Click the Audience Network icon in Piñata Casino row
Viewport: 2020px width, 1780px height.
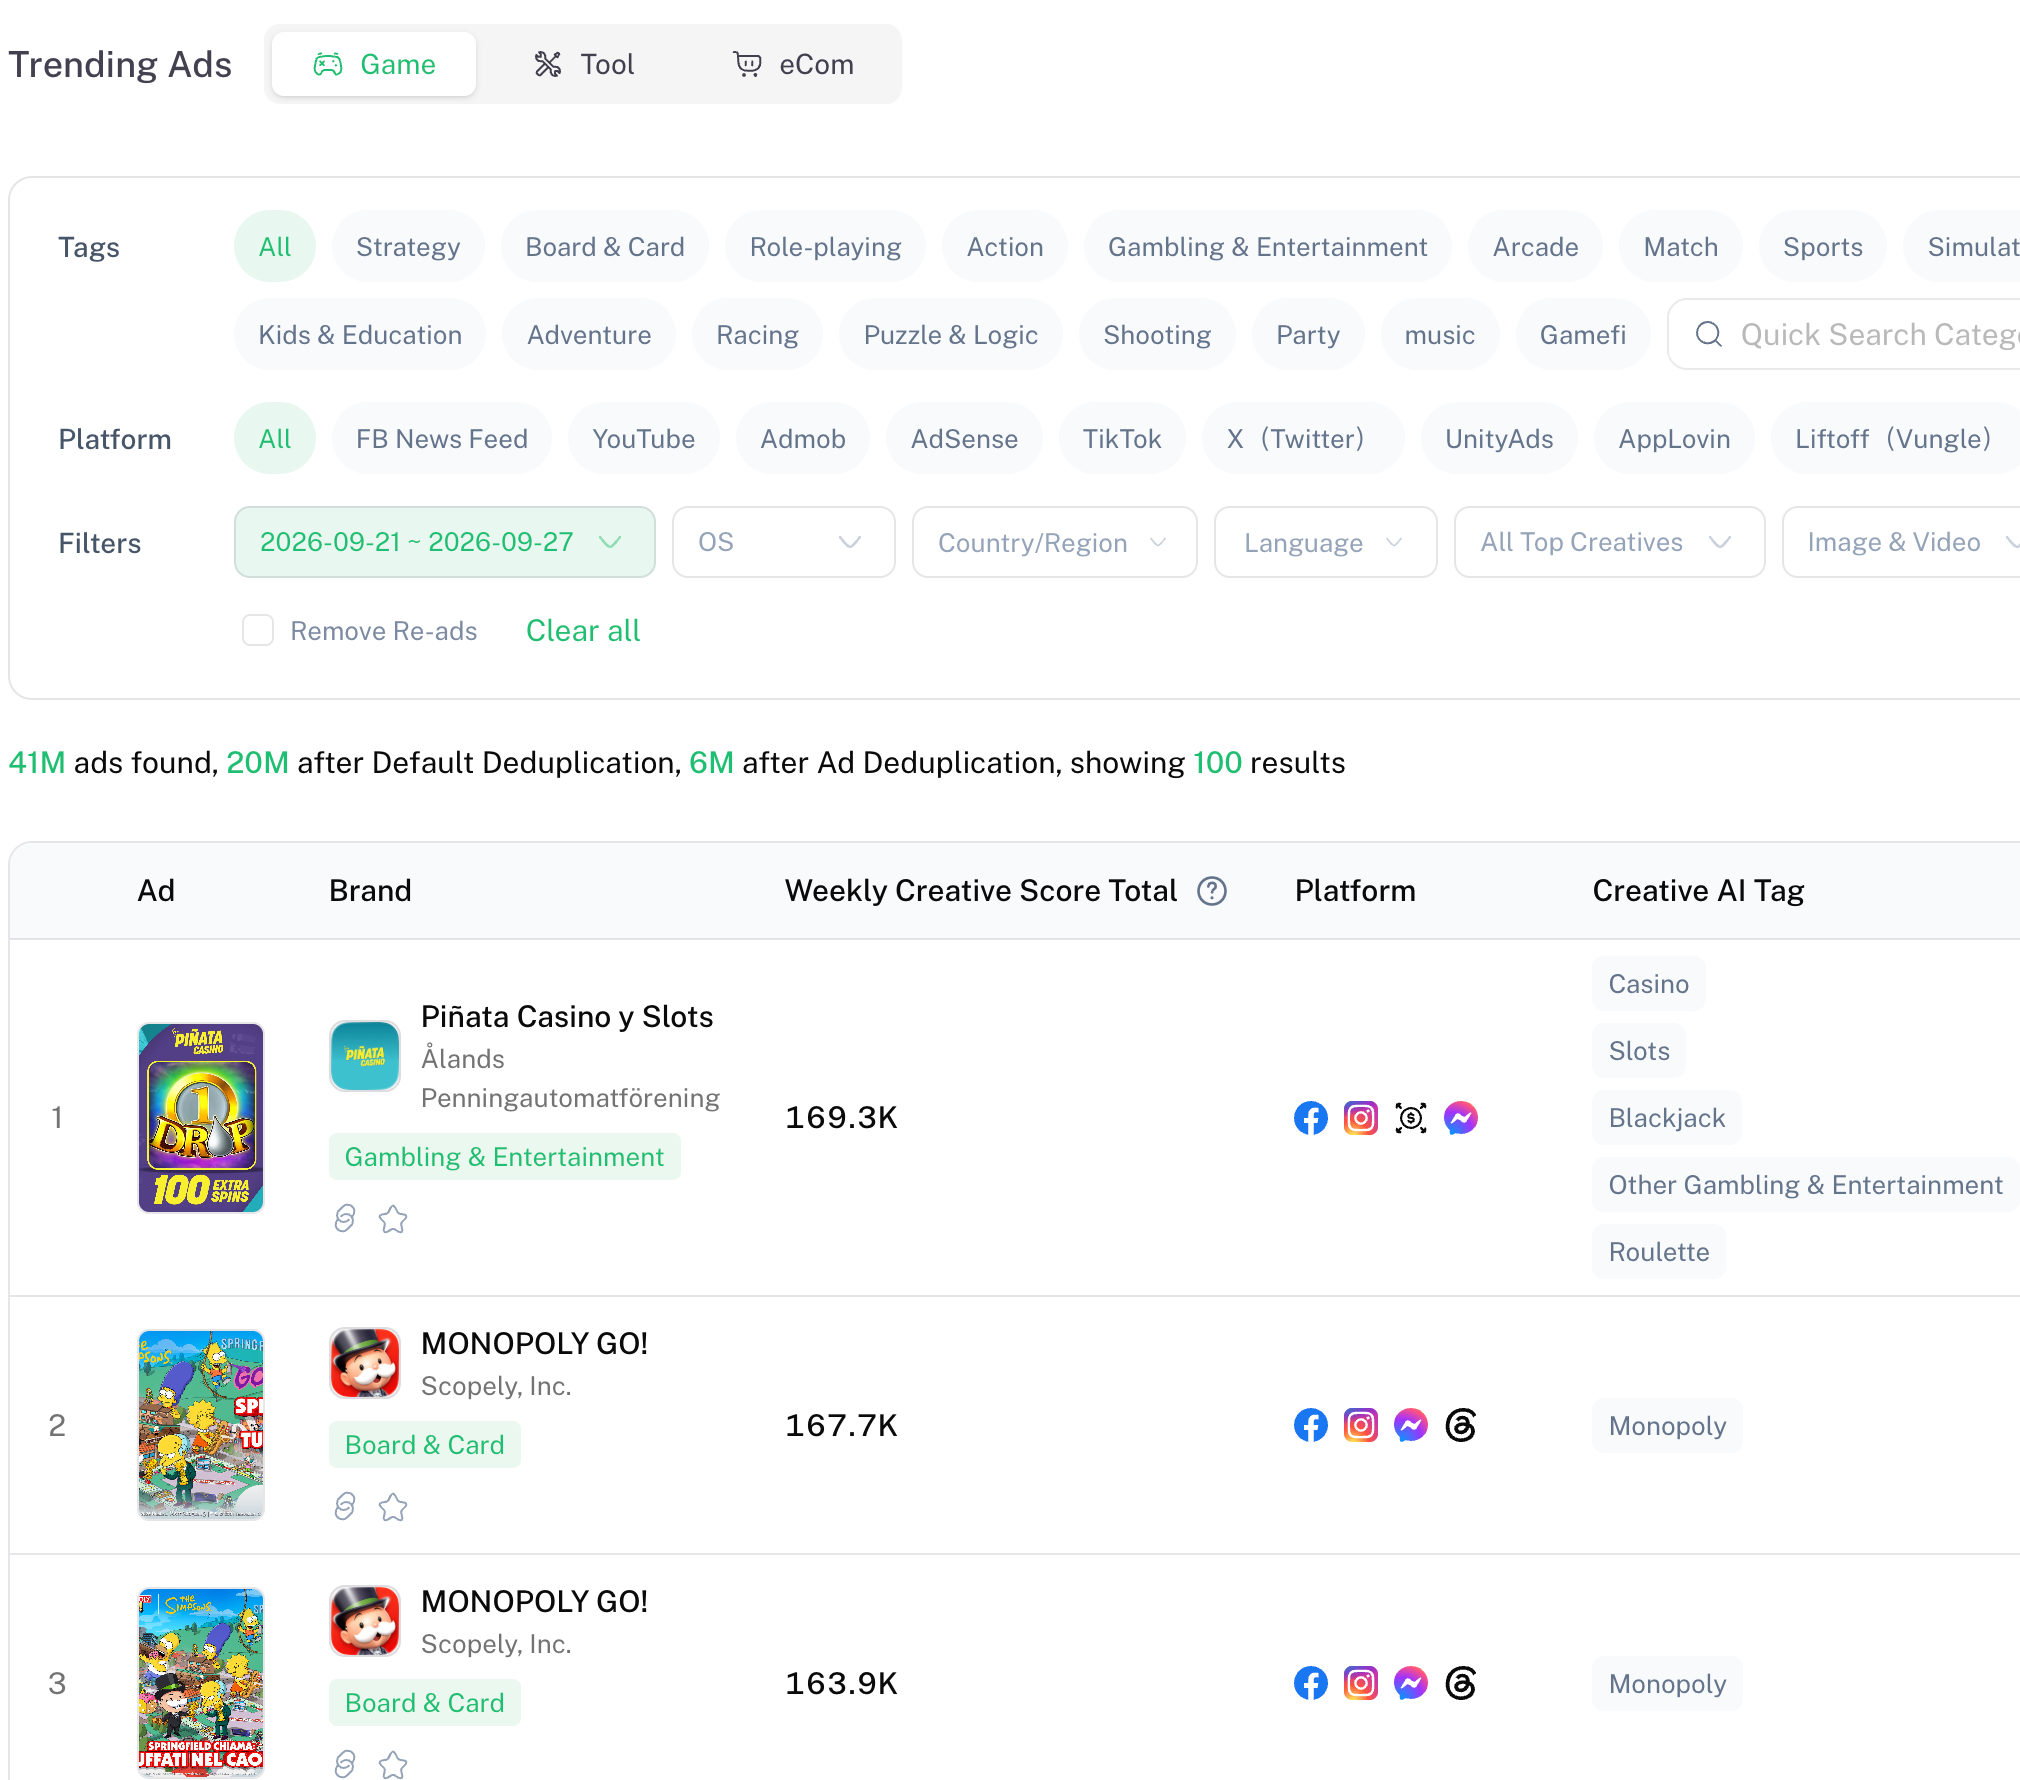1410,1118
